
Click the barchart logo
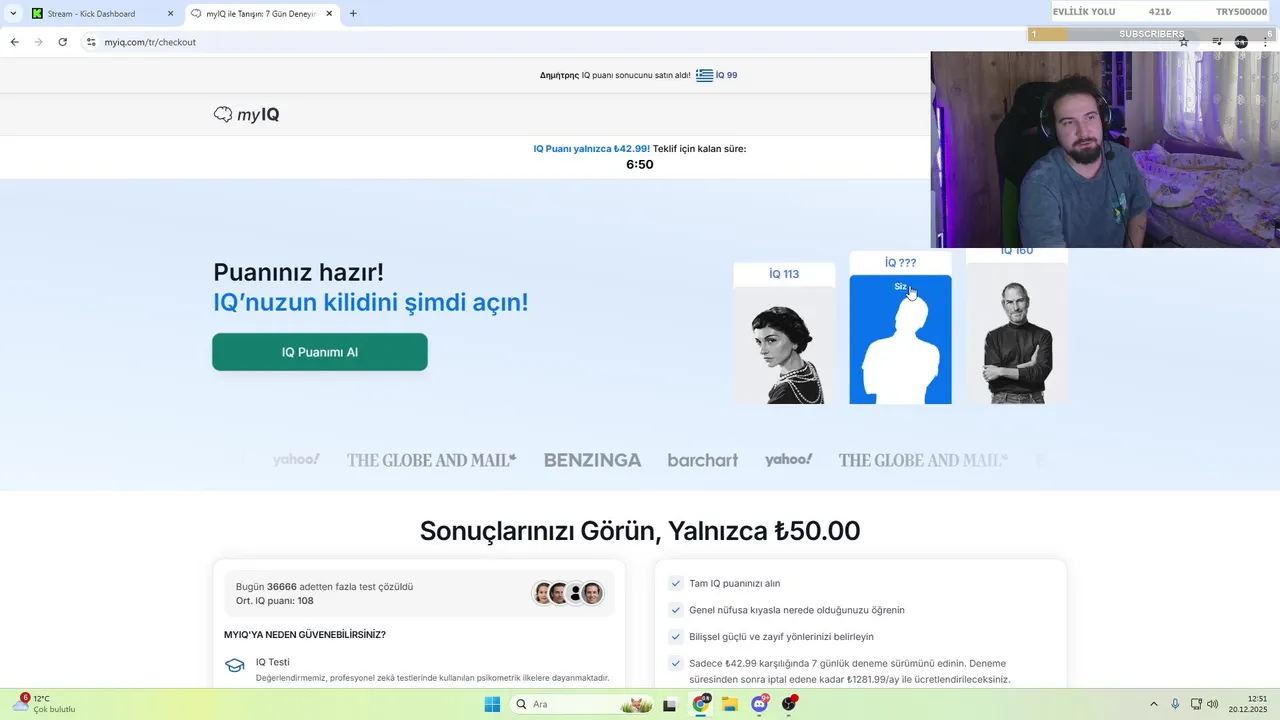703,460
